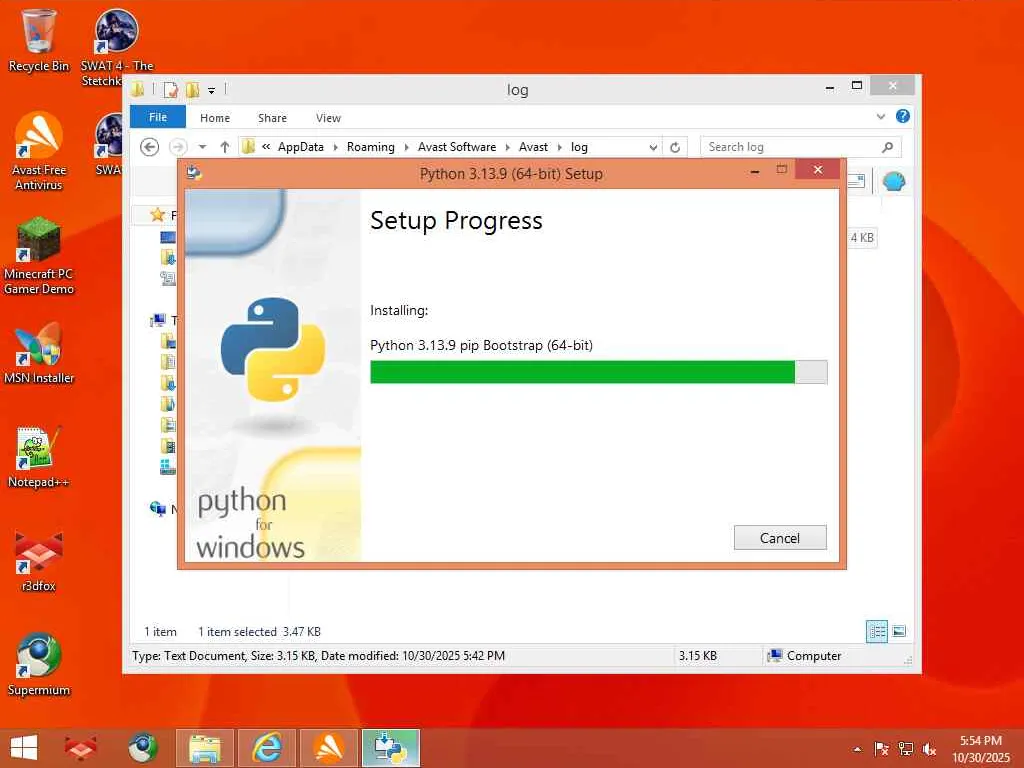
Task: Open Avast from the taskbar
Action: [329, 748]
